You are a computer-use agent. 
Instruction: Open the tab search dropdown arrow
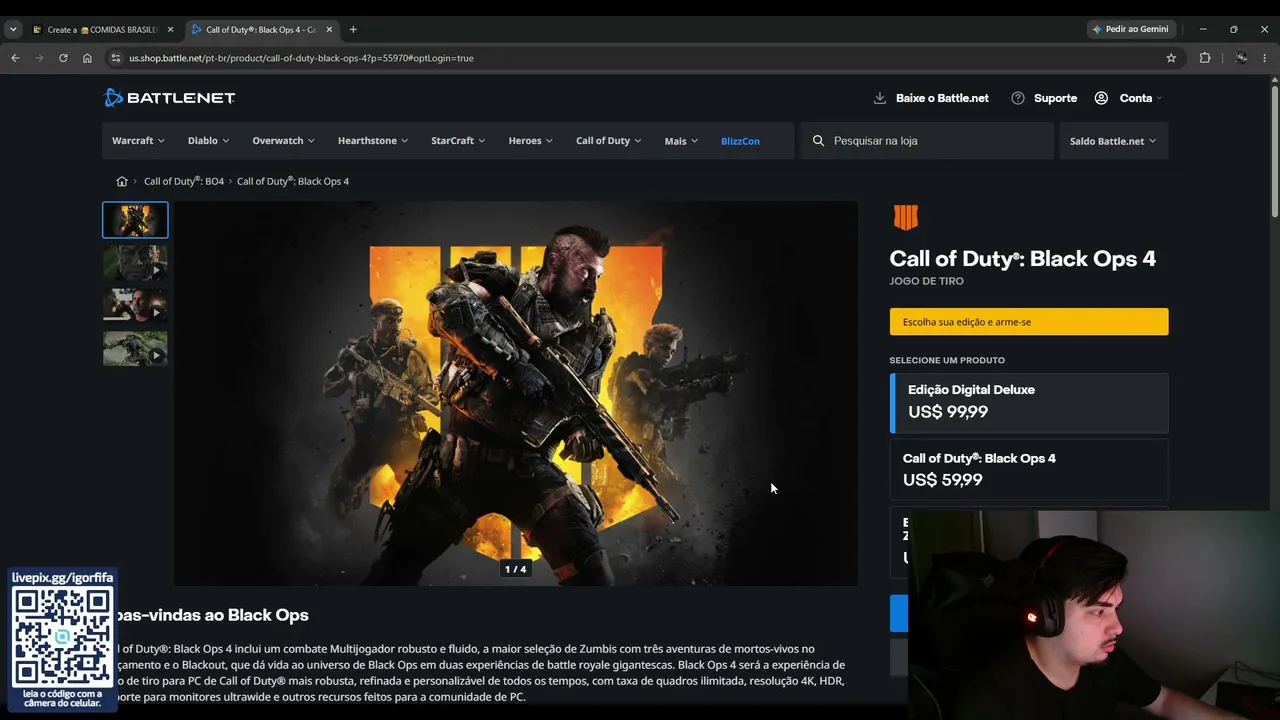click(x=13, y=30)
